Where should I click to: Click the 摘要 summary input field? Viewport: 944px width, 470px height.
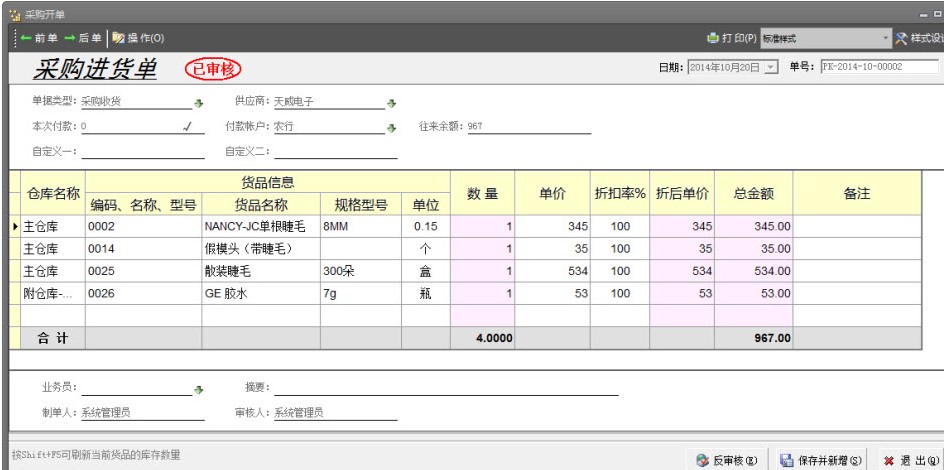[x=445, y=387]
